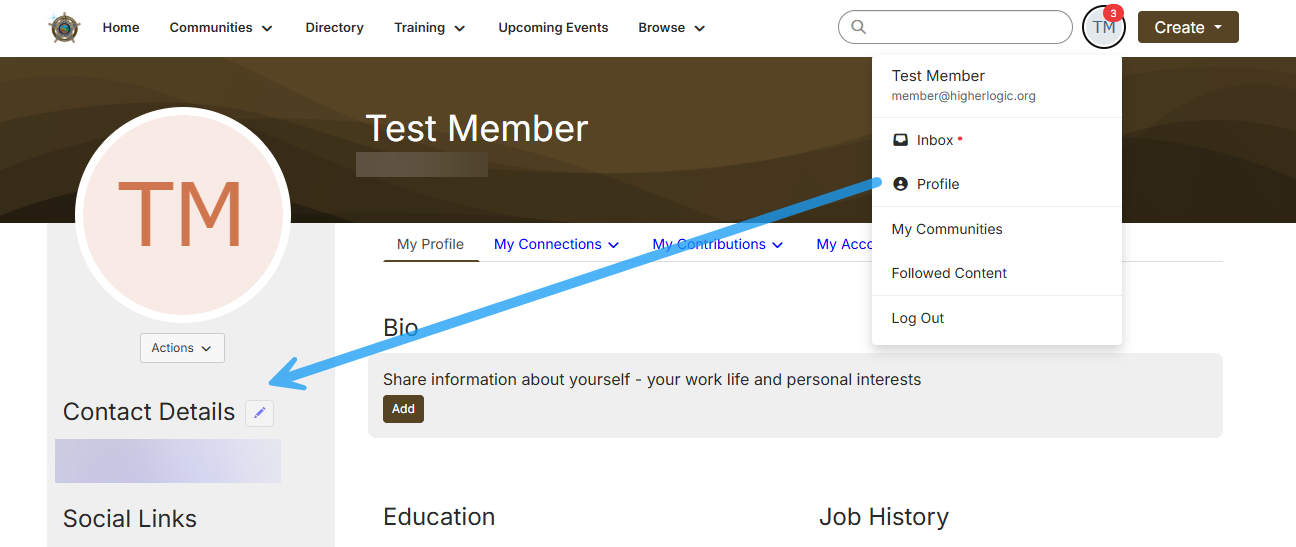This screenshot has height=547, width=1296.
Task: Expand the My Contributions tab dropdown
Action: coord(717,244)
